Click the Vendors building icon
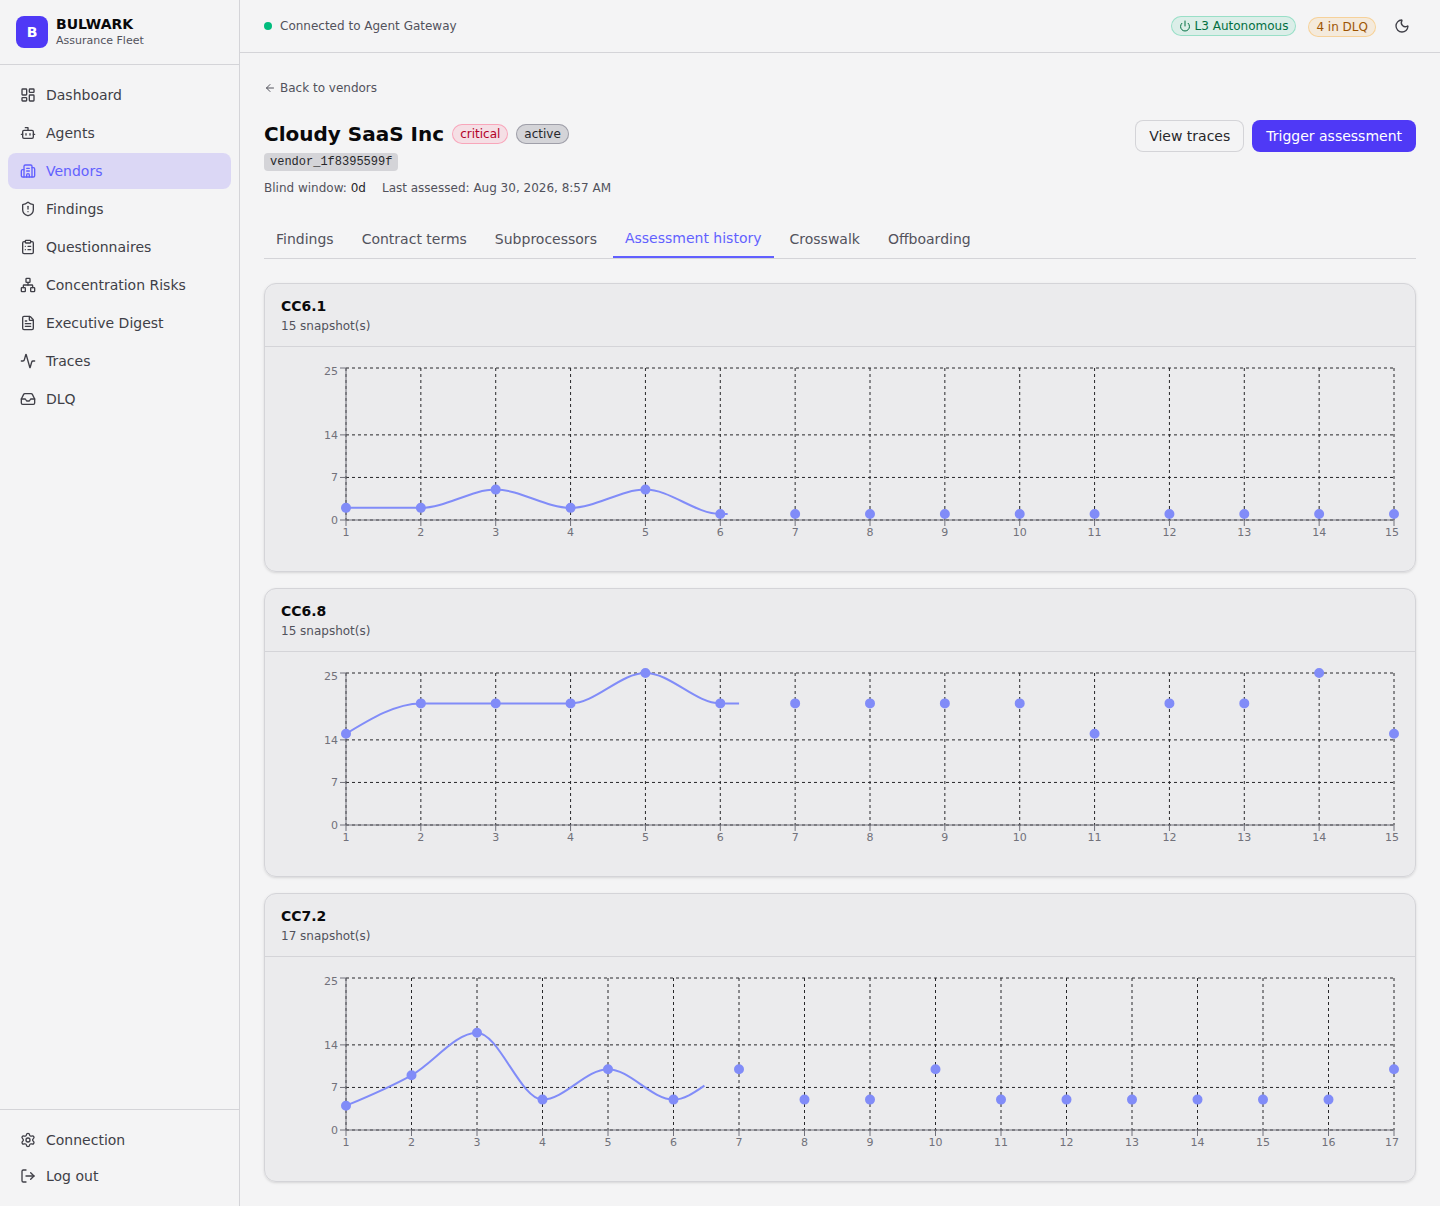This screenshot has height=1206, width=1440. [28, 171]
